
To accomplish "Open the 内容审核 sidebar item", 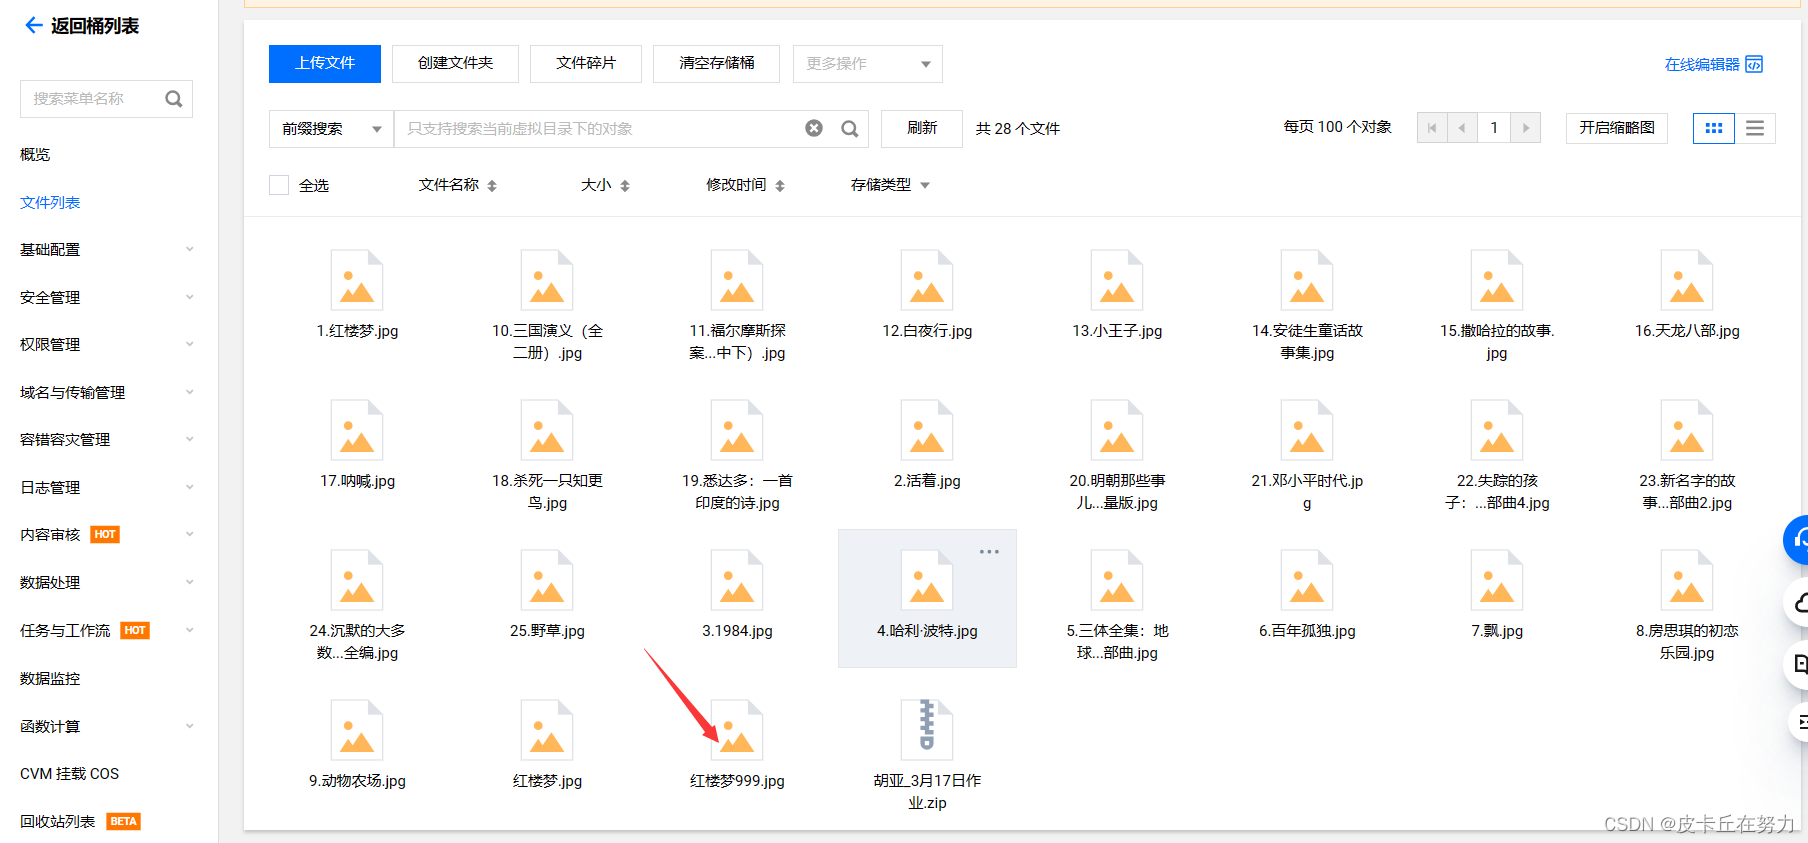I will (x=50, y=534).
